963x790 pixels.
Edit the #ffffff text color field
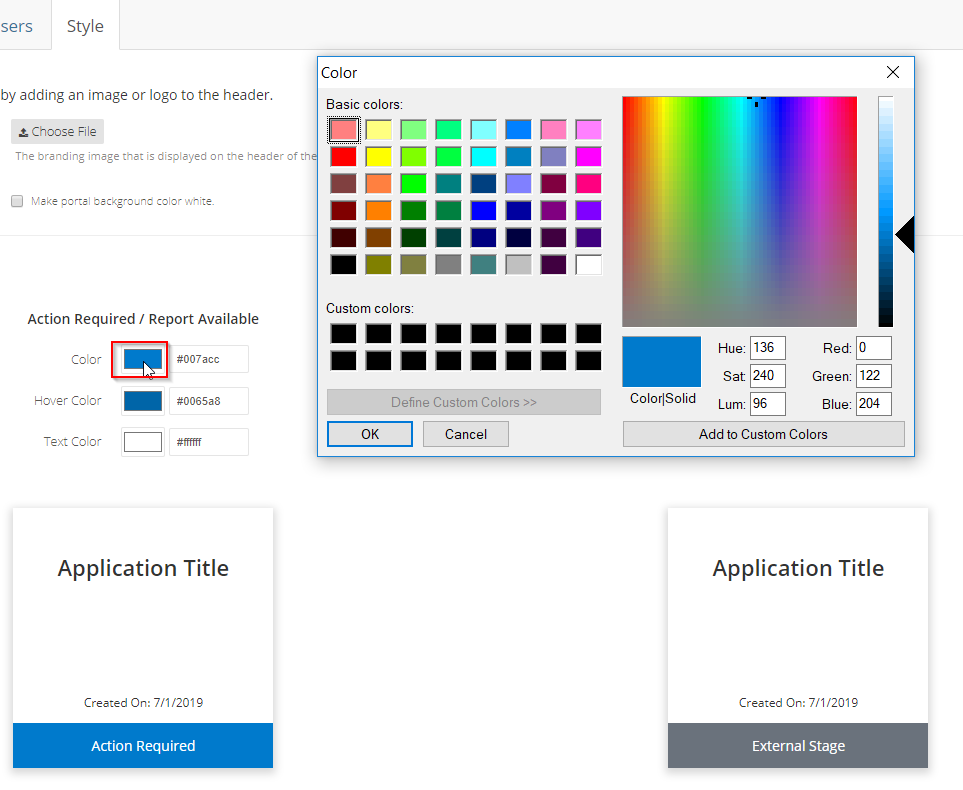coord(209,442)
